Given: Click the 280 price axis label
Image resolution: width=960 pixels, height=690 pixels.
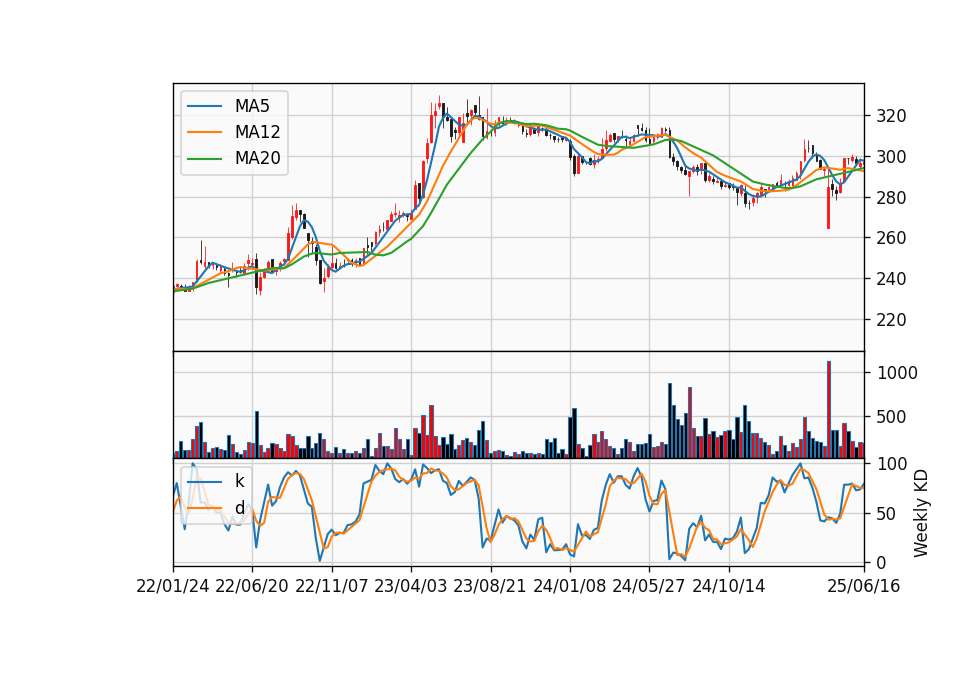Looking at the screenshot, I should [x=891, y=197].
